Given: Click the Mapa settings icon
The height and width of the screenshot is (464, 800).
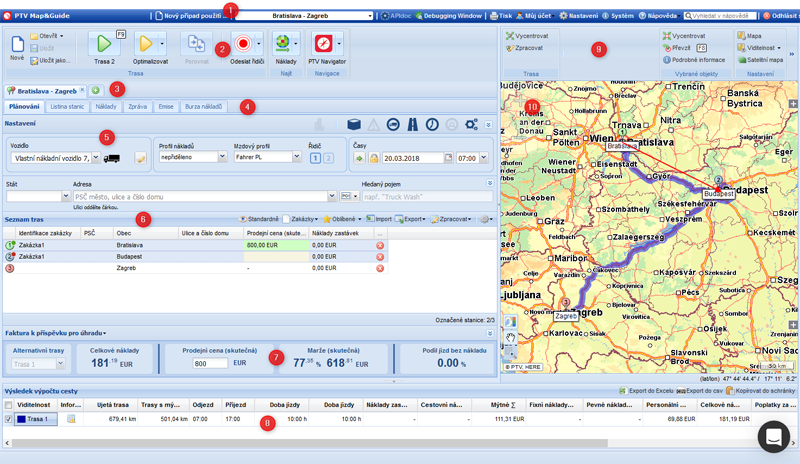Looking at the screenshot, I should pos(741,36).
